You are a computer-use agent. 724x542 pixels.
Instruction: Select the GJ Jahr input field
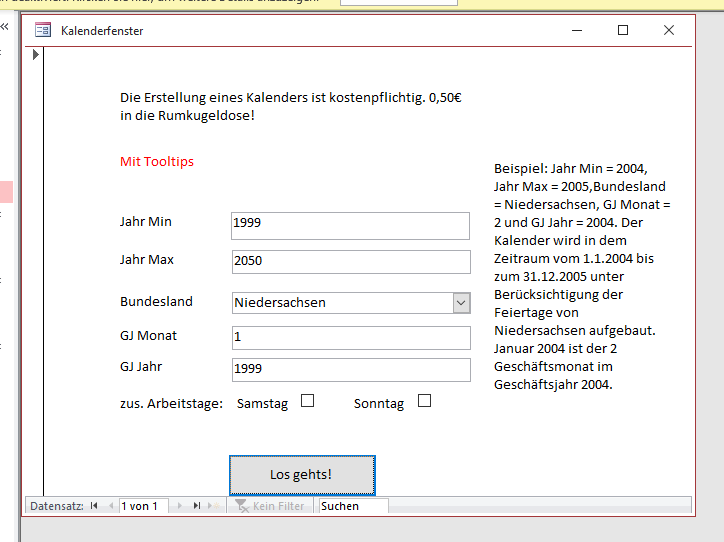point(350,369)
